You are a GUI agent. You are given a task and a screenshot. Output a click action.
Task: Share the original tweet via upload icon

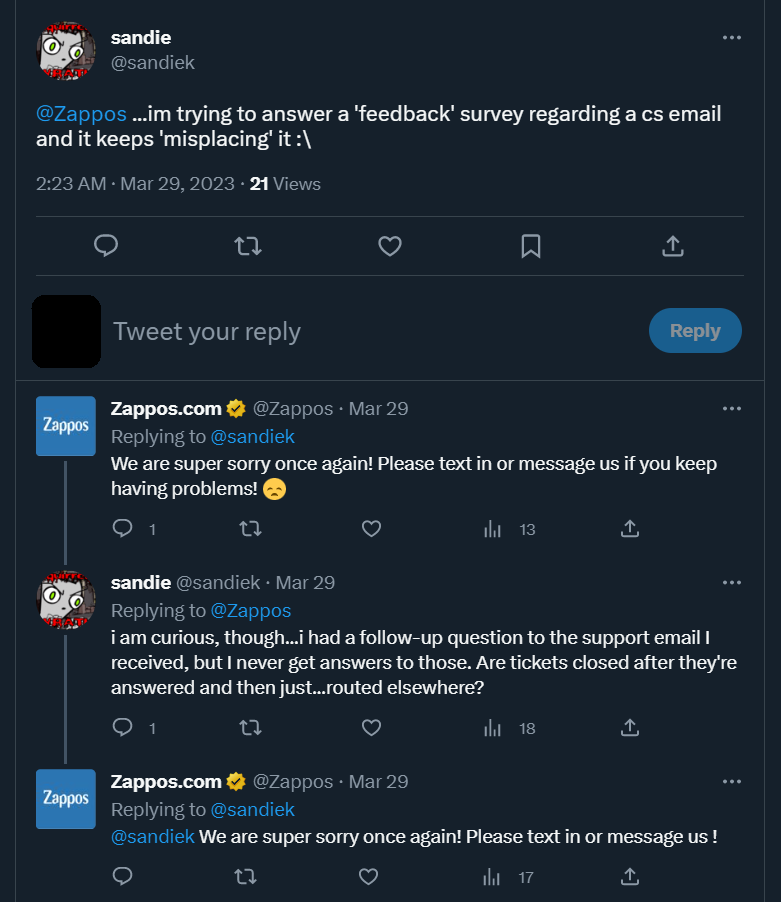click(x=673, y=246)
